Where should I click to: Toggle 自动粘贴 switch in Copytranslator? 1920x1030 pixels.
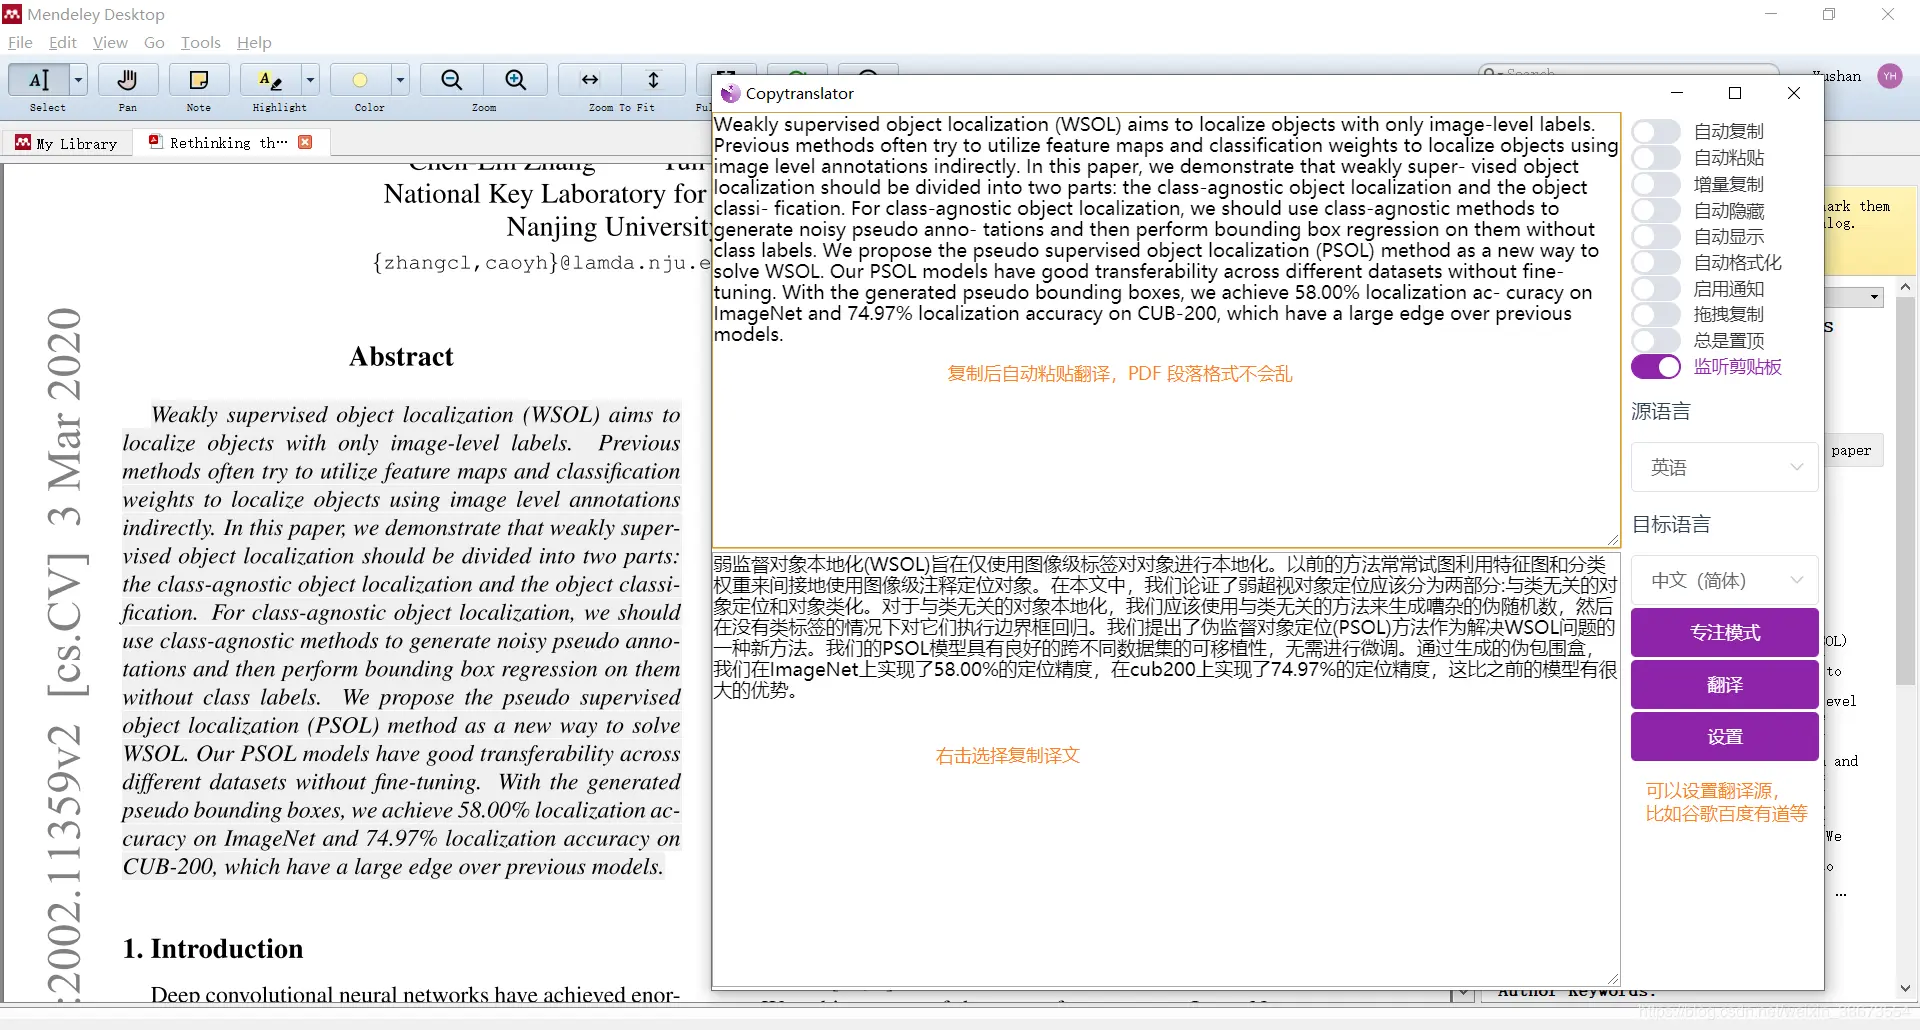click(x=1656, y=158)
